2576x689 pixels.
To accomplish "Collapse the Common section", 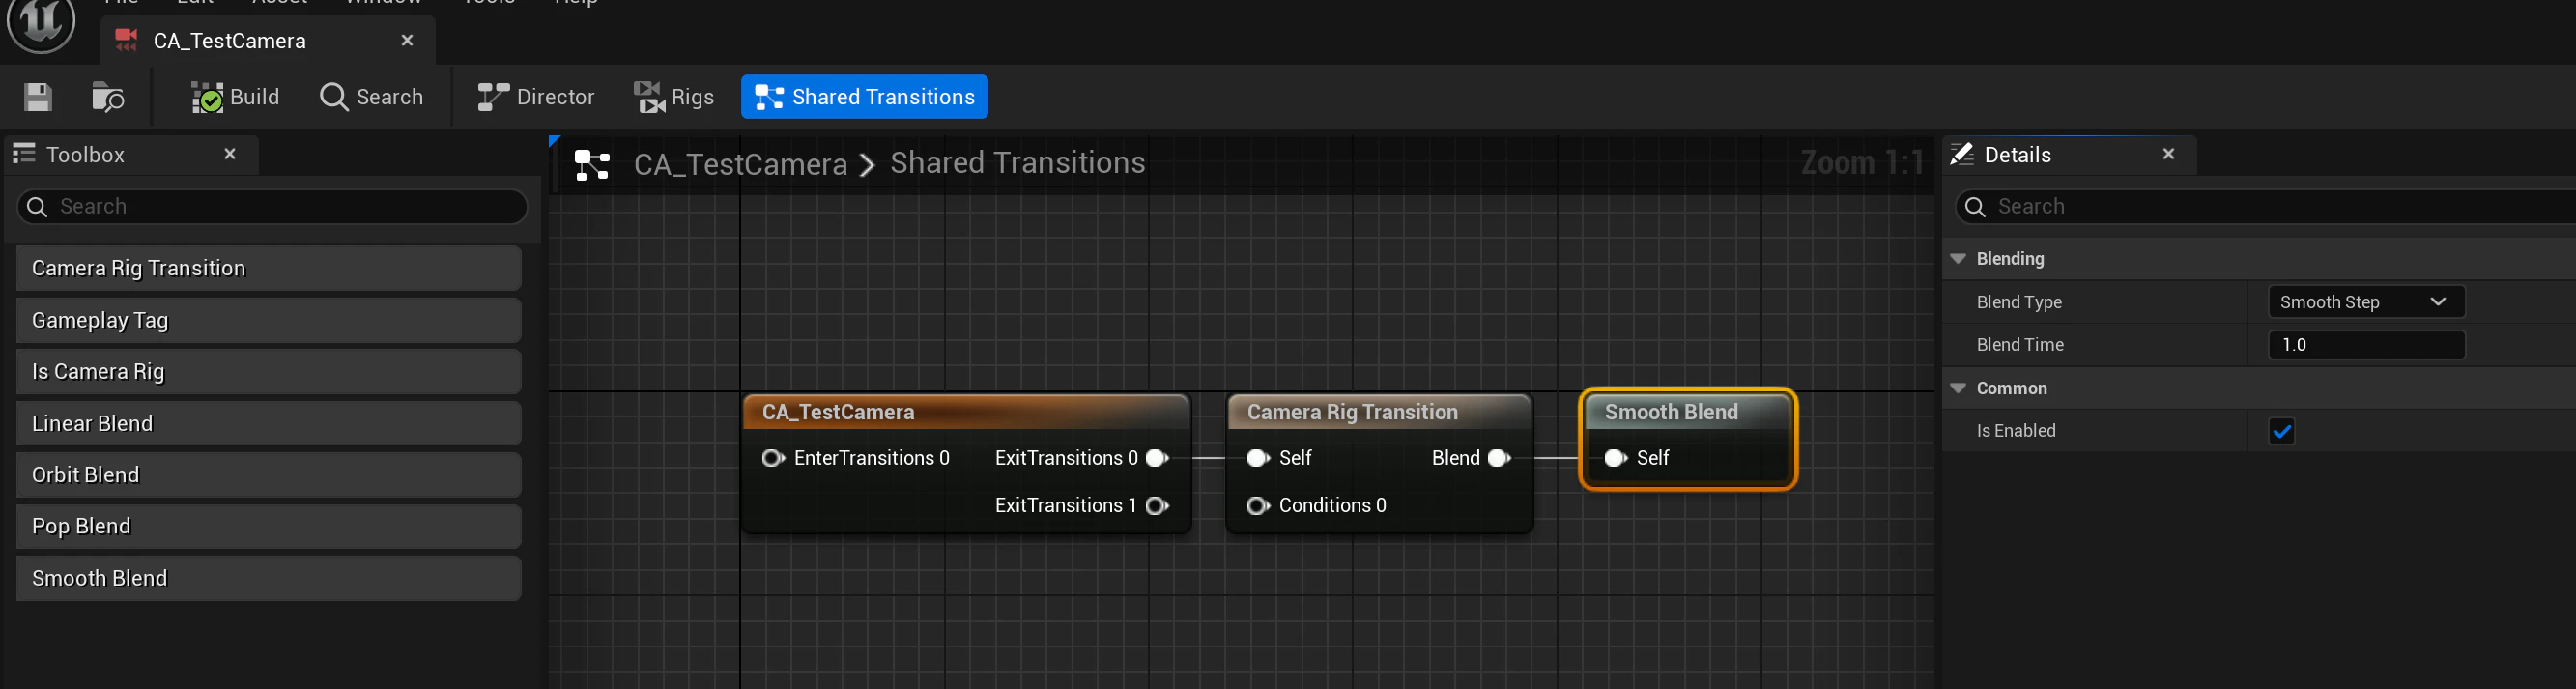I will pos(1958,388).
